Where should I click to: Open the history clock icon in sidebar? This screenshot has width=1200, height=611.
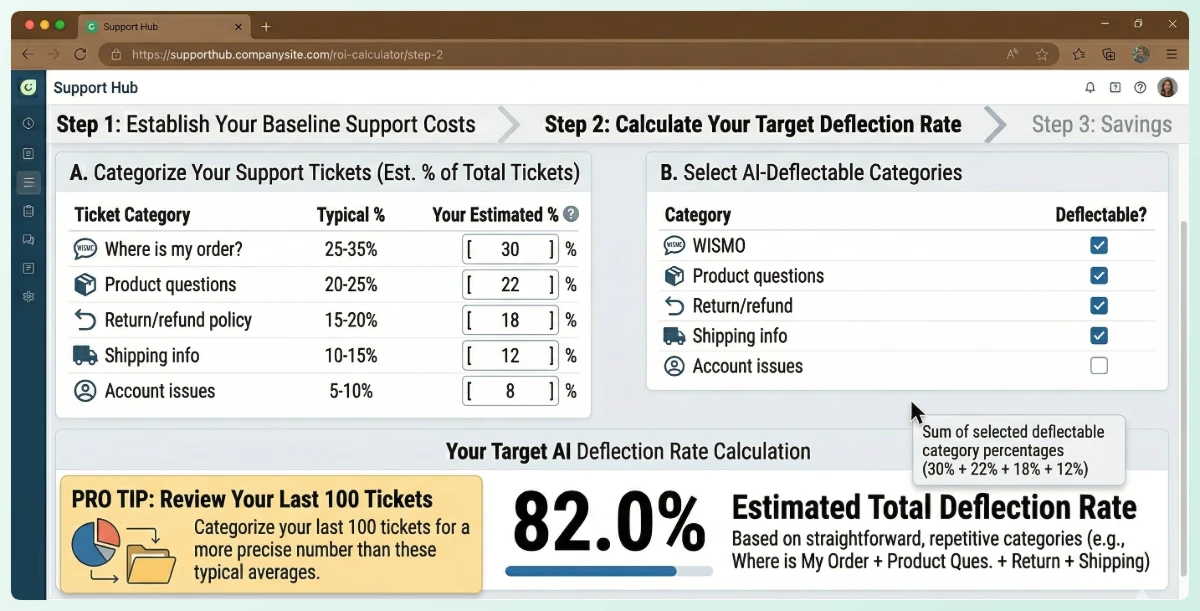click(28, 124)
